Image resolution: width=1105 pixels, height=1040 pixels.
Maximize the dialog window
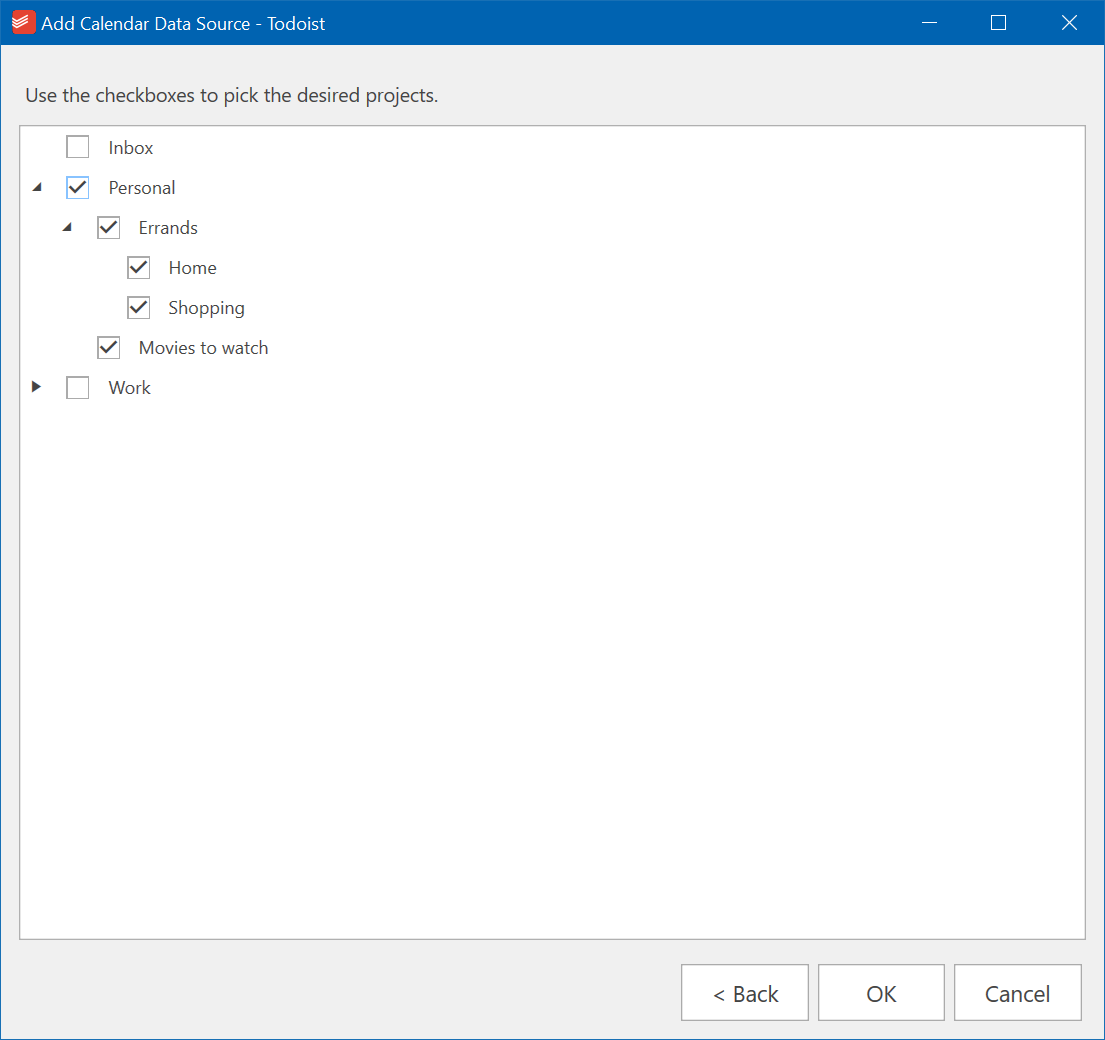point(999,23)
